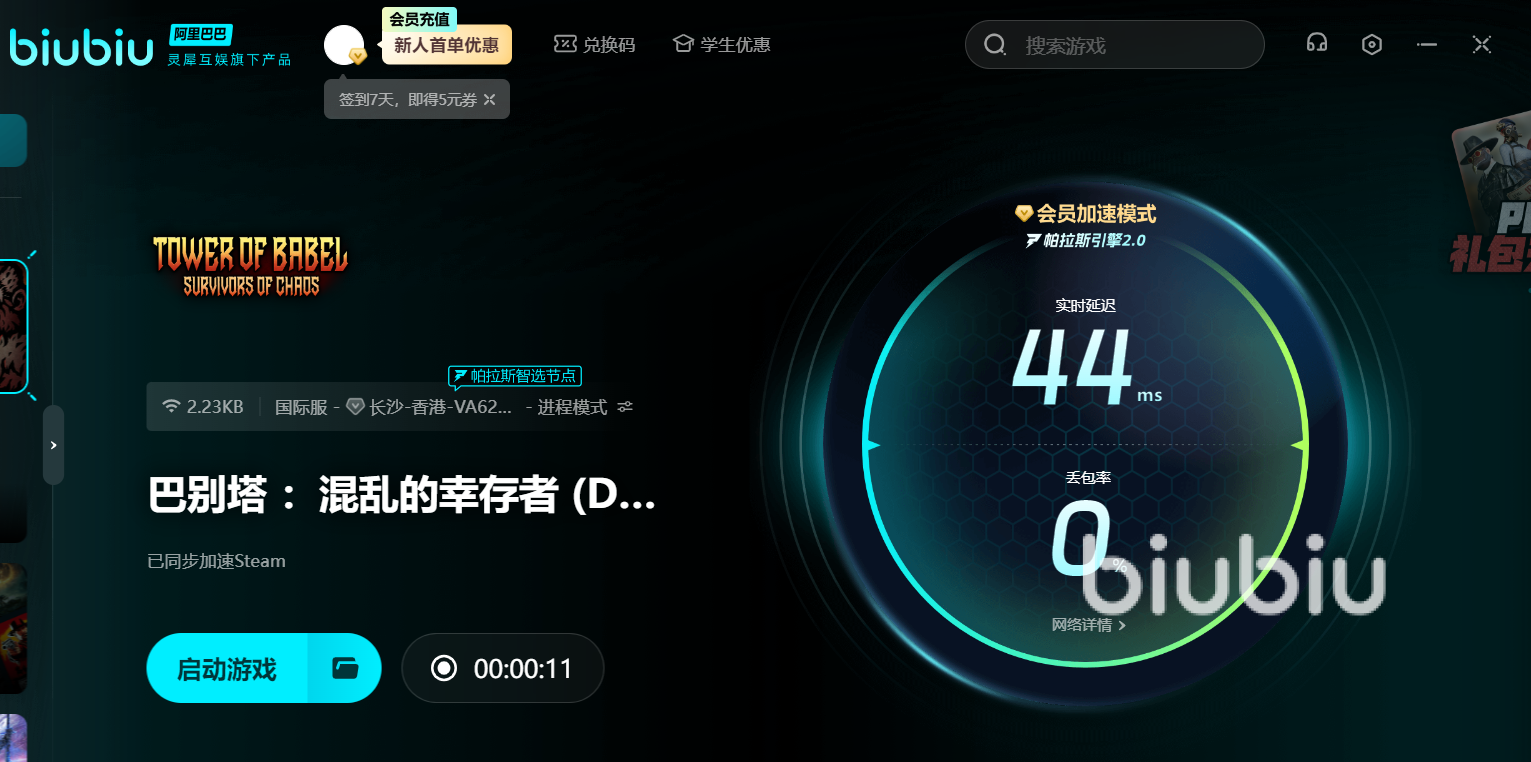This screenshot has height=762, width=1531.
Task: Expand the left sidebar arrow
Action: click(x=54, y=445)
